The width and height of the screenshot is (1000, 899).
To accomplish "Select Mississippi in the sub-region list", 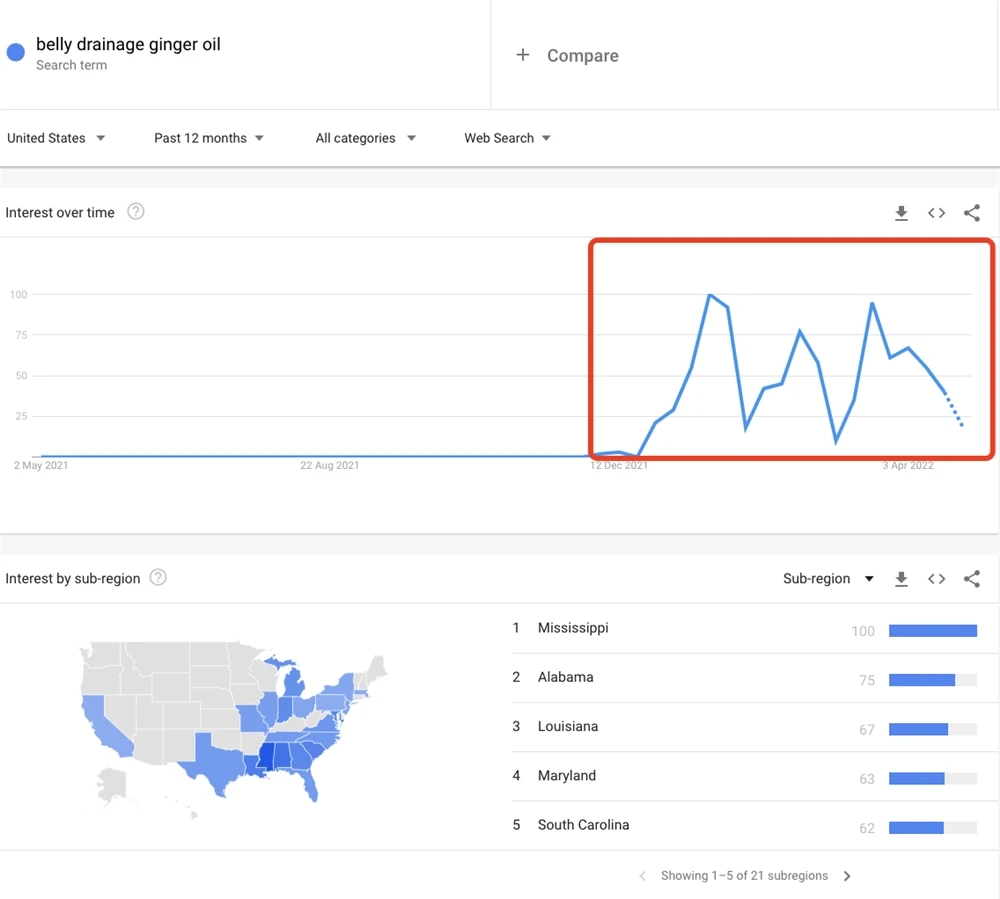I will point(573,628).
